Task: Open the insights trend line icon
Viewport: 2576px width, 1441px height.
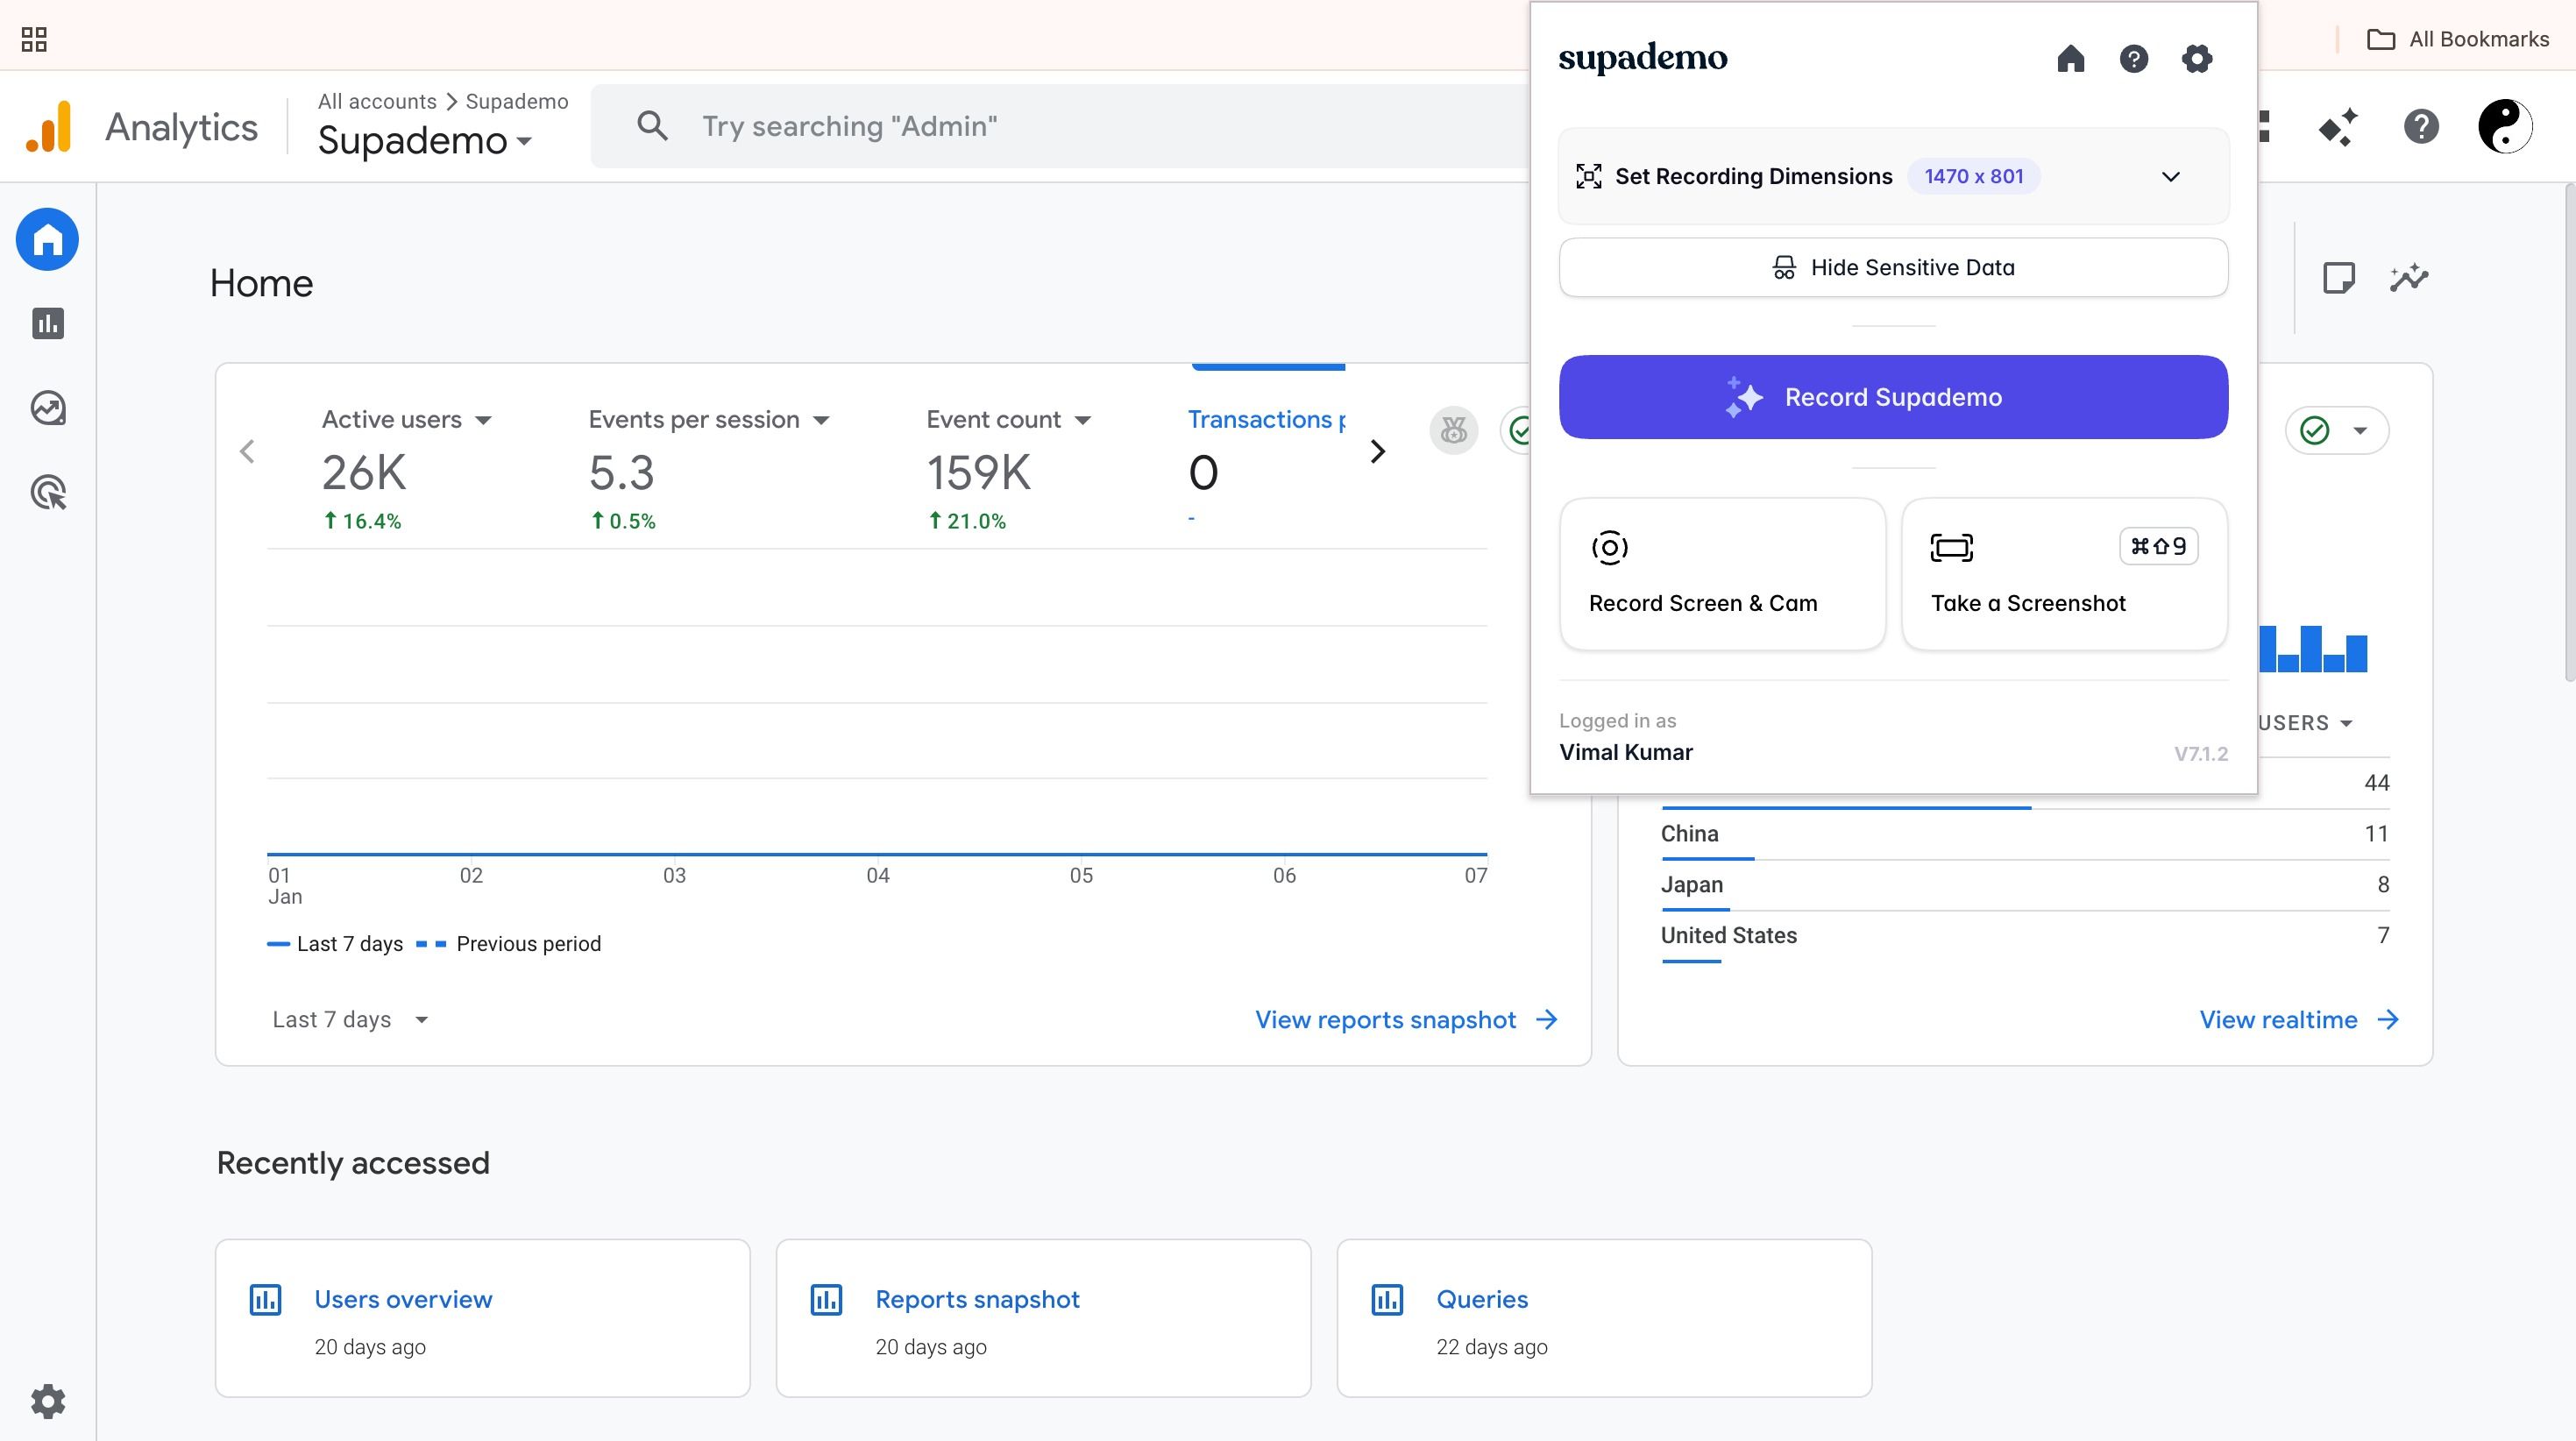Action: coord(2409,277)
